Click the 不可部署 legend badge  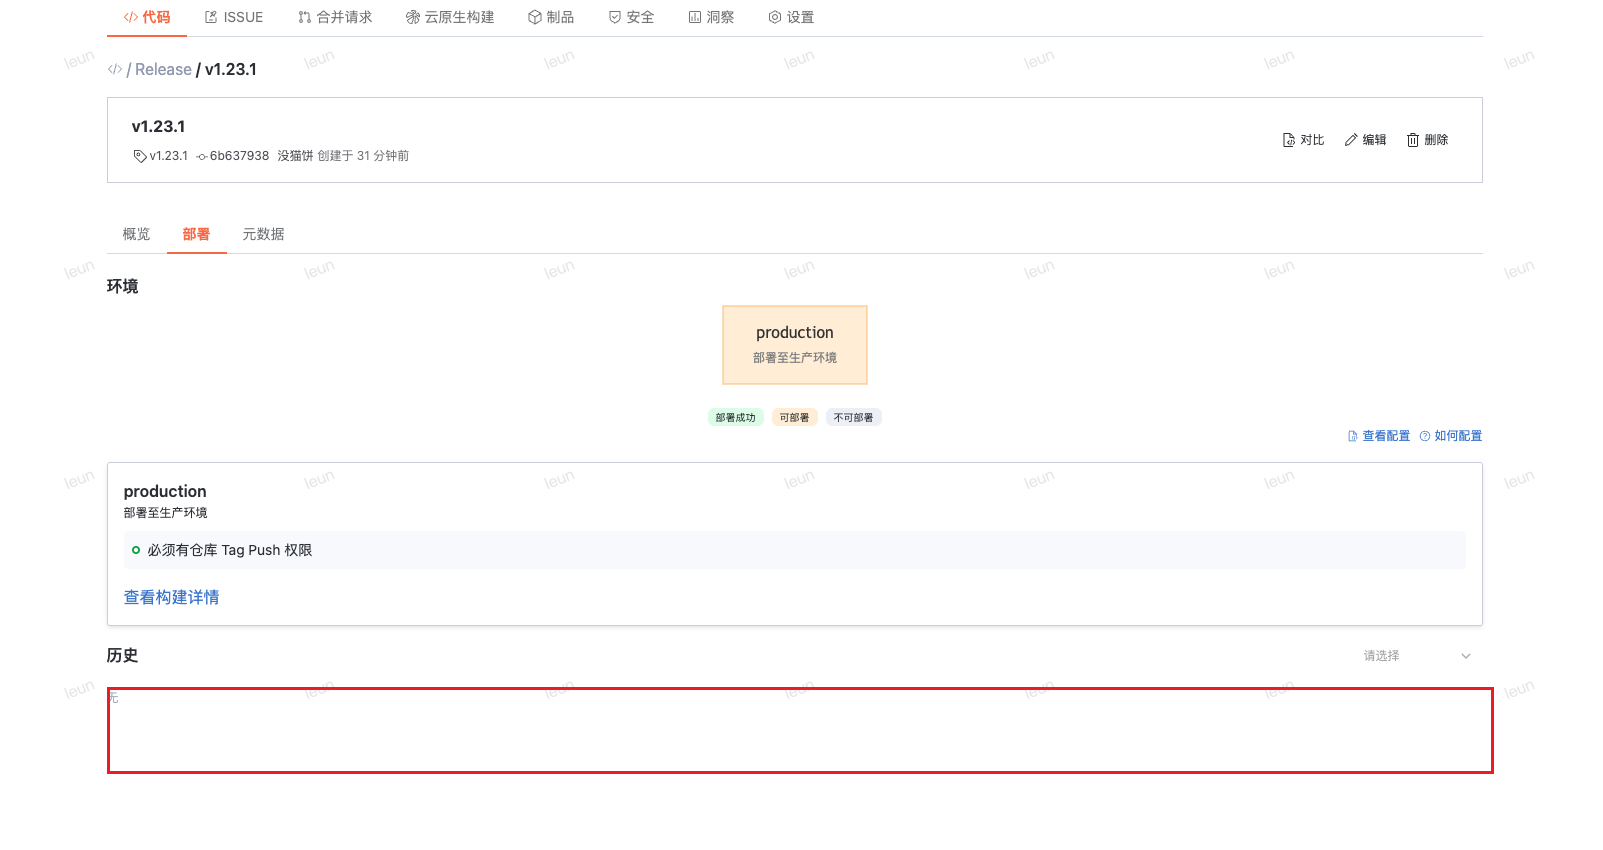tap(854, 417)
